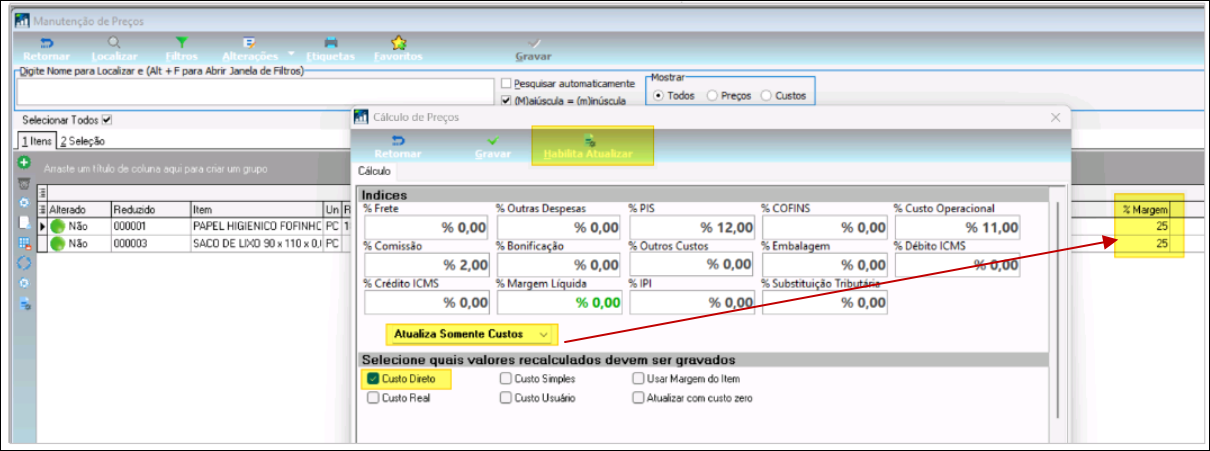Select the Cálculo tab

[x=376, y=172]
